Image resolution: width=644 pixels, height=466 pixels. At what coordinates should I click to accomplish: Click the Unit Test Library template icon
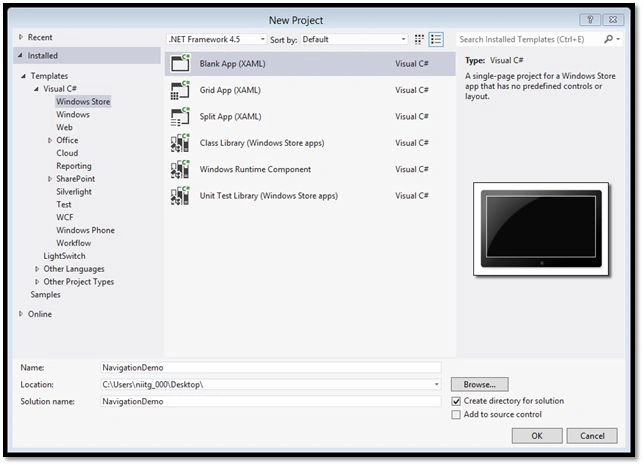tap(180, 196)
